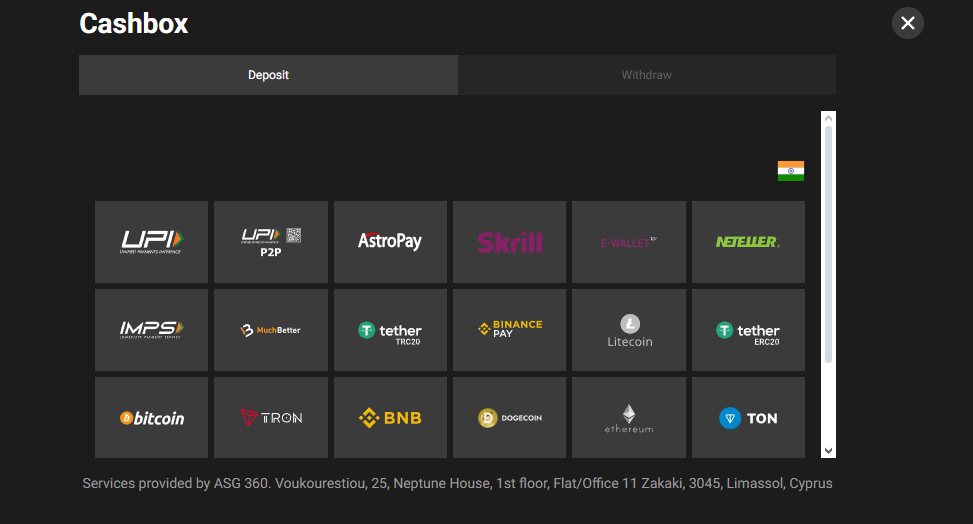The image size is (973, 524).
Task: Choose Binance Pay for deposit
Action: pyautogui.click(x=509, y=329)
